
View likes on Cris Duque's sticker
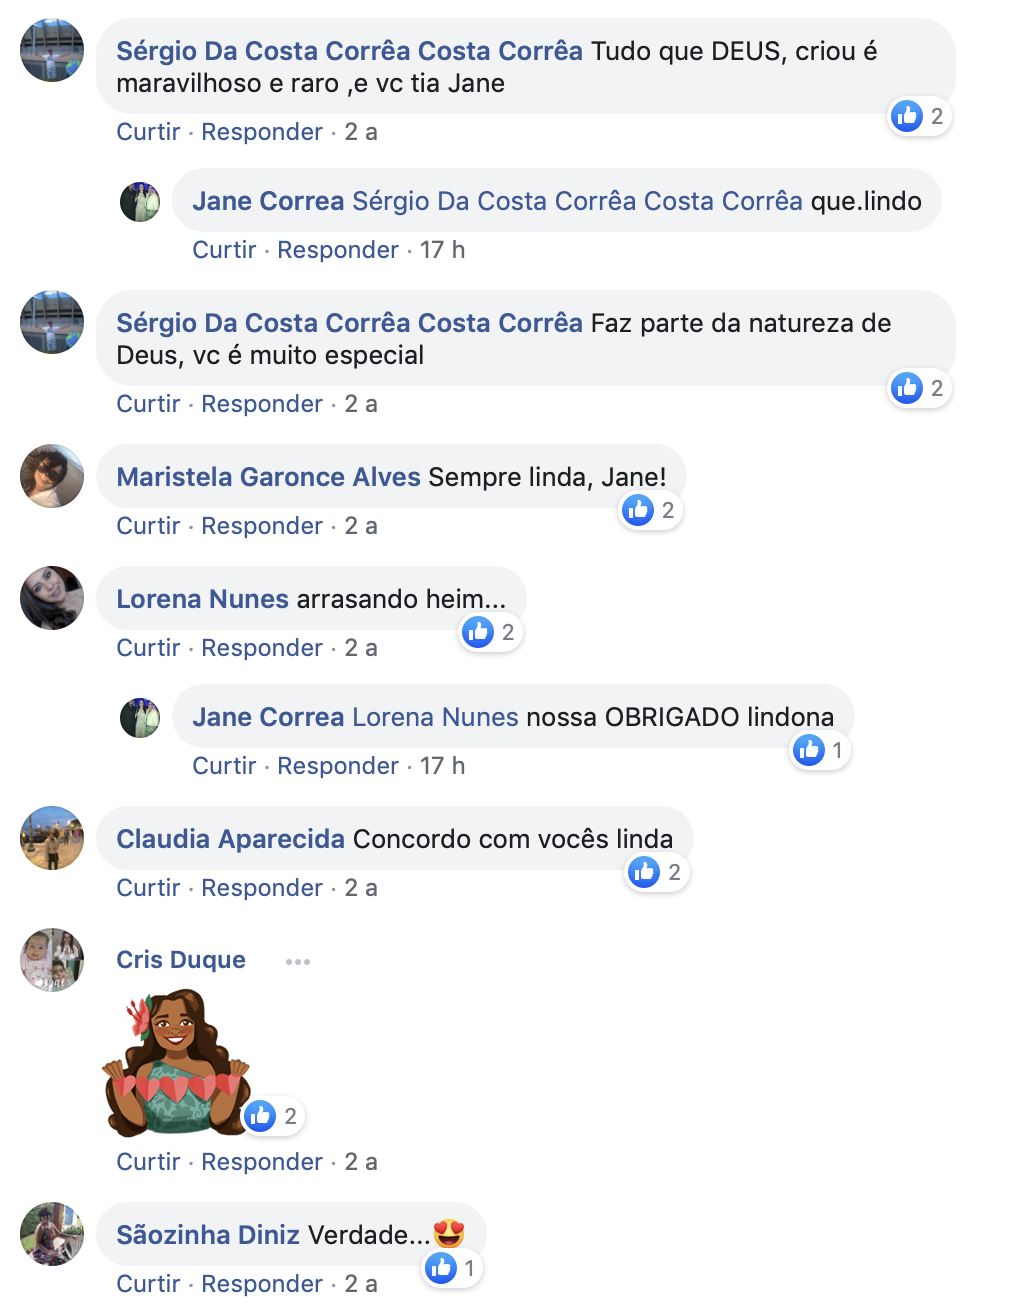pos(273,1116)
